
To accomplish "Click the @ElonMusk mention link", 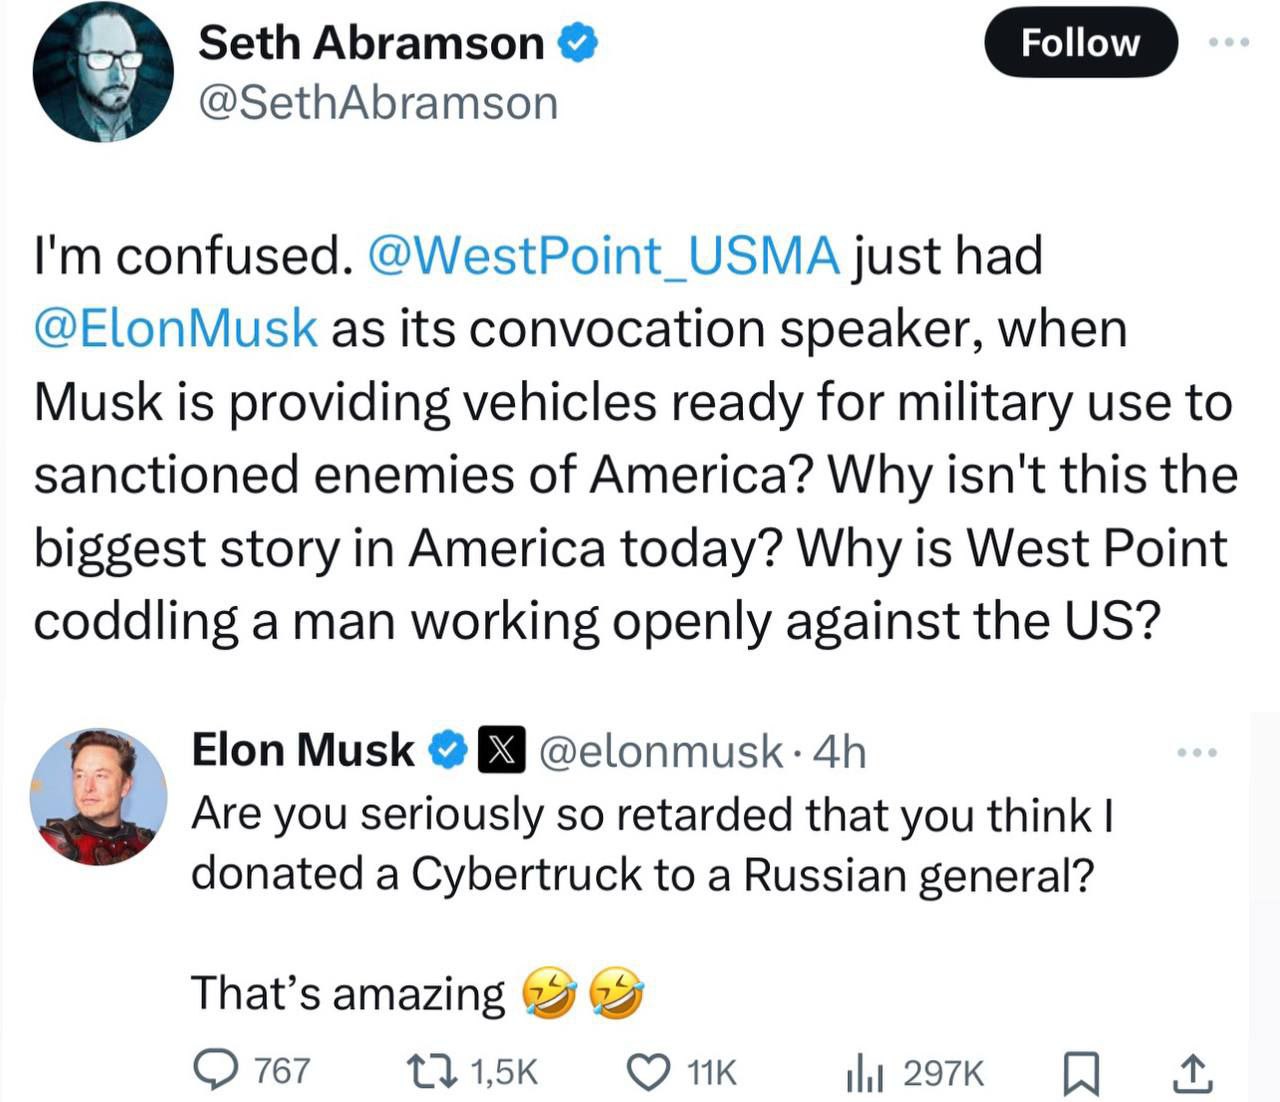I will click(176, 329).
